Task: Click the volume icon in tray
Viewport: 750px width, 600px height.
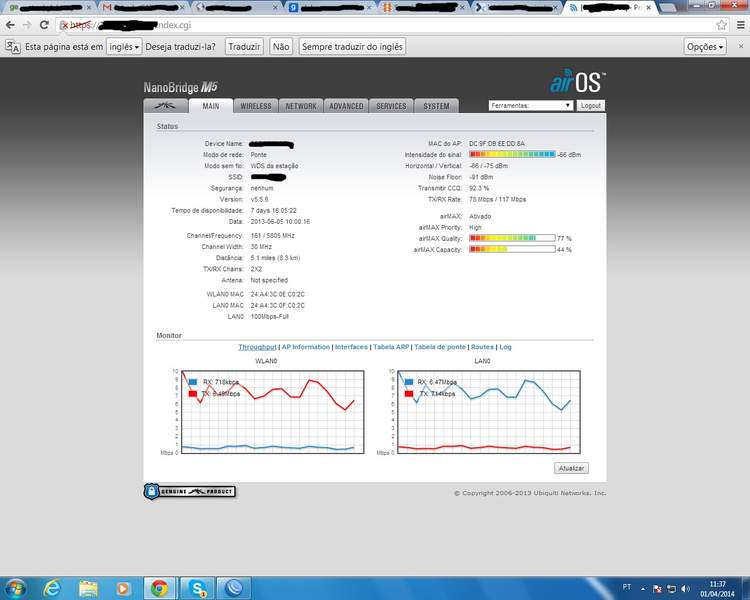Action: (x=686, y=589)
